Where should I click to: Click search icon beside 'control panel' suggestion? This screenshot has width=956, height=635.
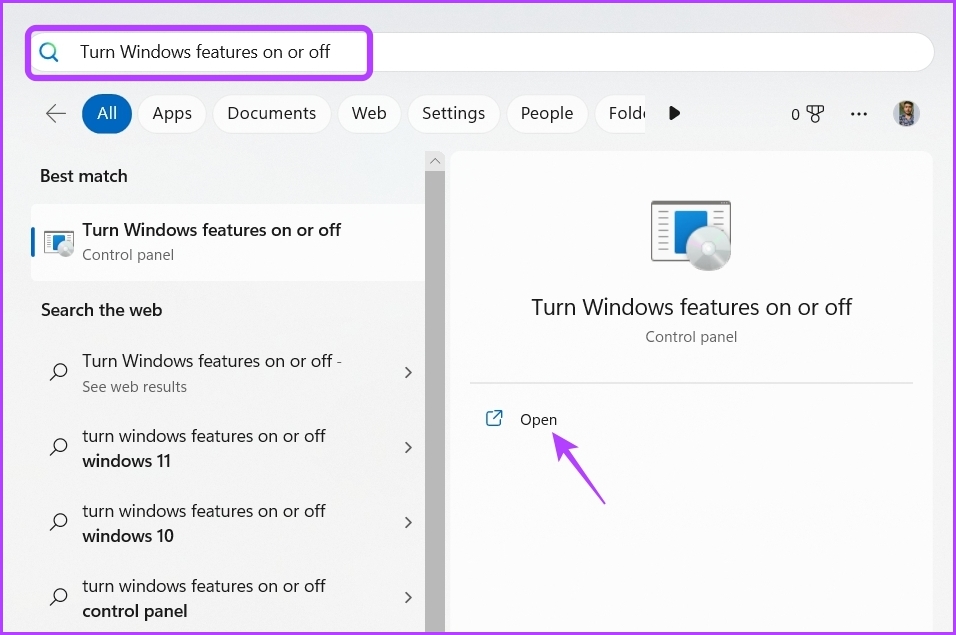click(59, 597)
